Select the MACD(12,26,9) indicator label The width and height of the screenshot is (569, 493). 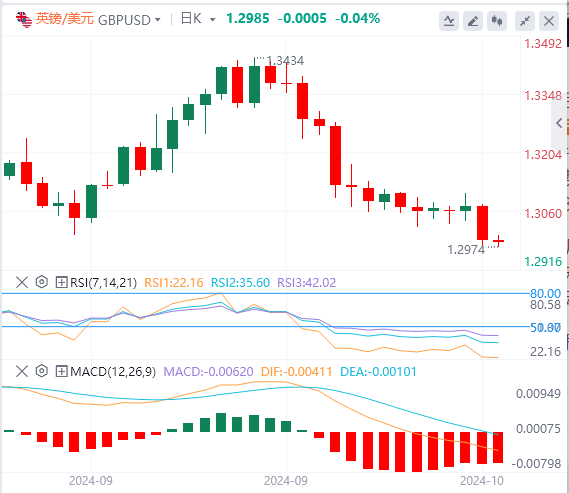pos(113,372)
